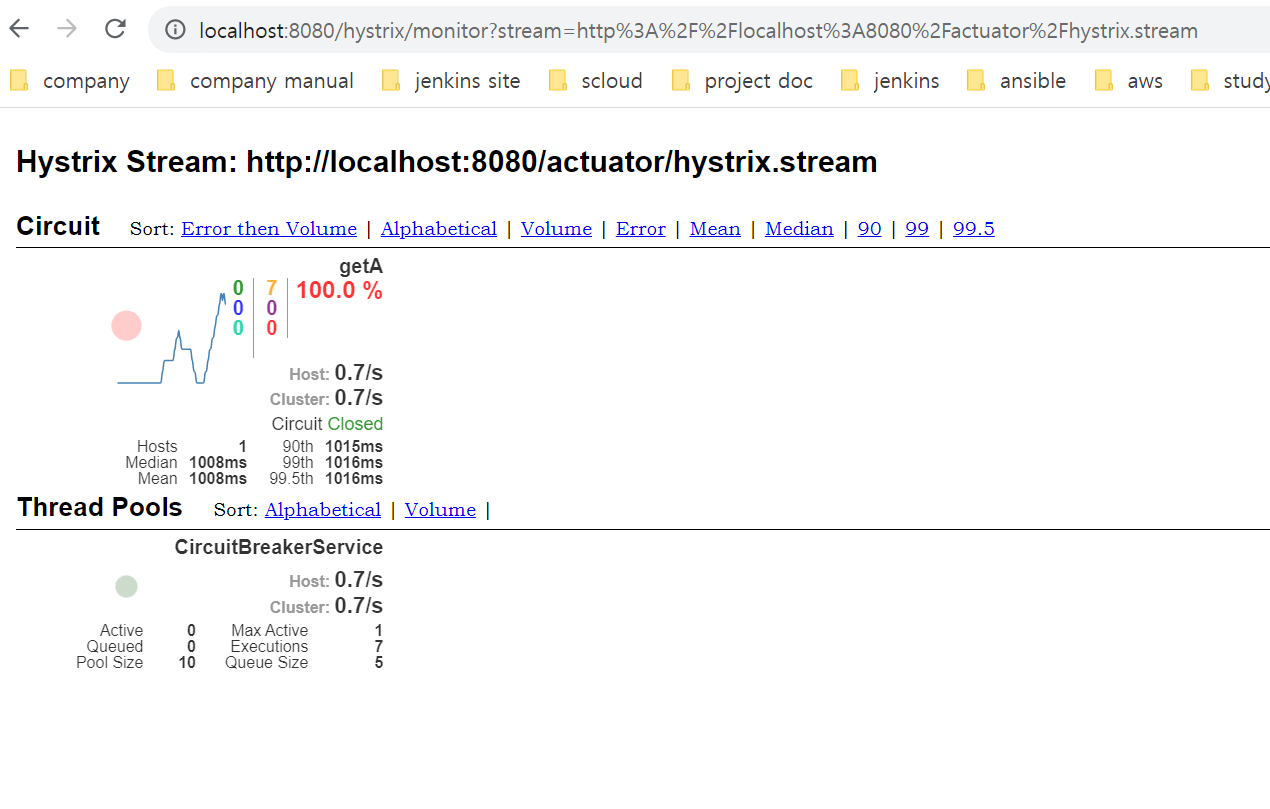1270x809 pixels.
Task: Click the browser forward arrow
Action: pyautogui.click(x=67, y=29)
